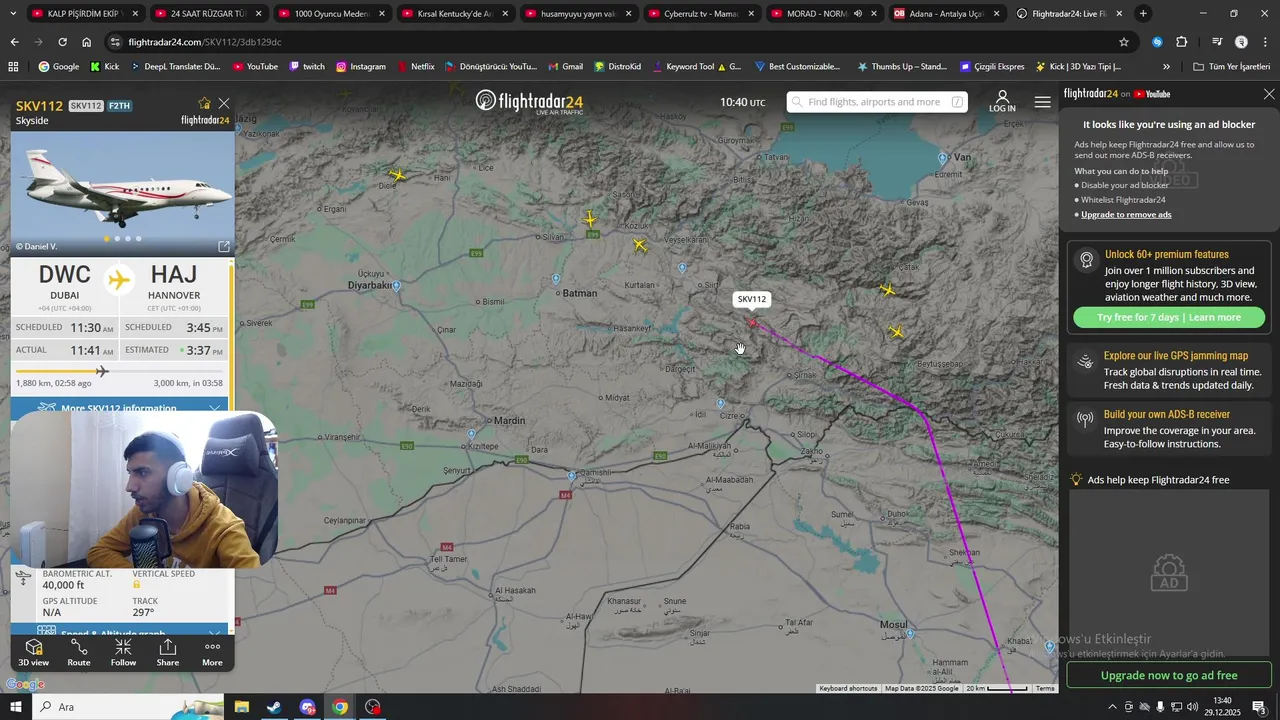Viewport: 1280px width, 720px height.
Task: Expand More SKV112 information section
Action: coord(120,408)
